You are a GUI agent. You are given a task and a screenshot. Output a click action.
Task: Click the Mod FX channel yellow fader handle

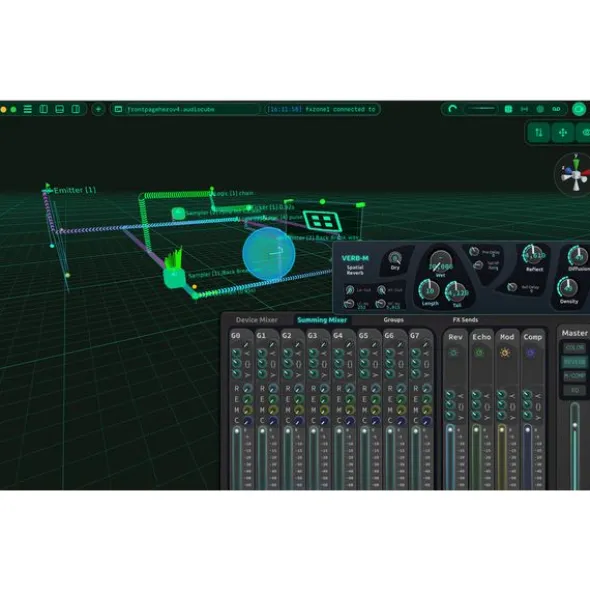(502, 429)
